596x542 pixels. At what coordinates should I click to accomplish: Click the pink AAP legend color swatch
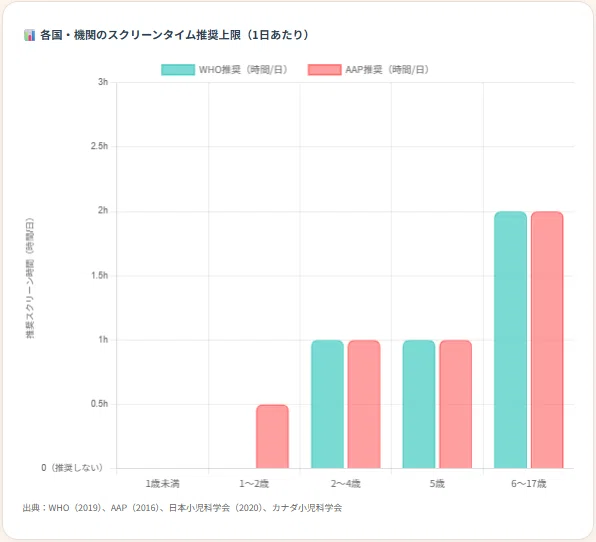coord(325,70)
